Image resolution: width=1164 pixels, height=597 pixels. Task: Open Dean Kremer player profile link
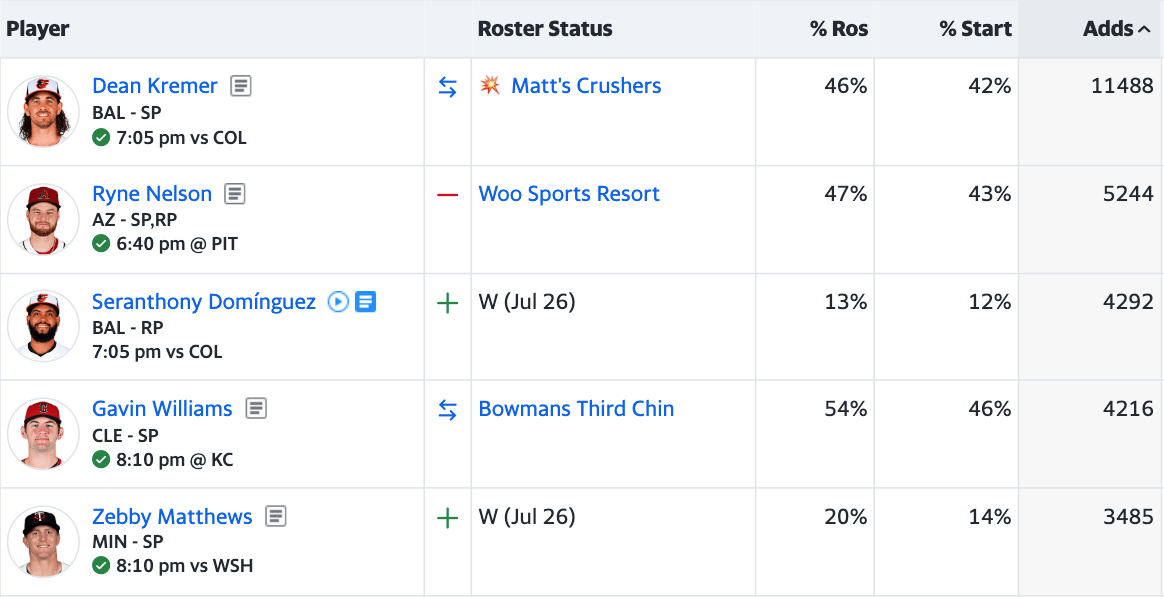(154, 86)
